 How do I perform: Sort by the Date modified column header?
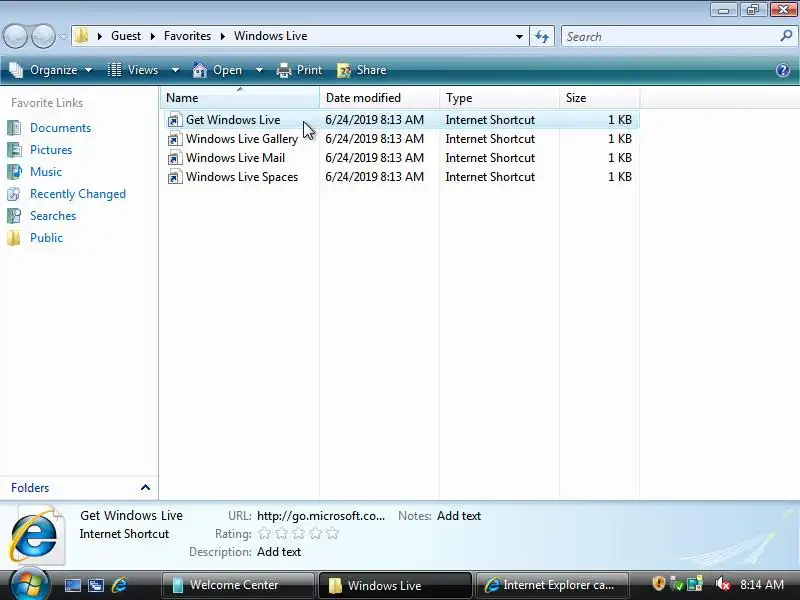pos(379,97)
